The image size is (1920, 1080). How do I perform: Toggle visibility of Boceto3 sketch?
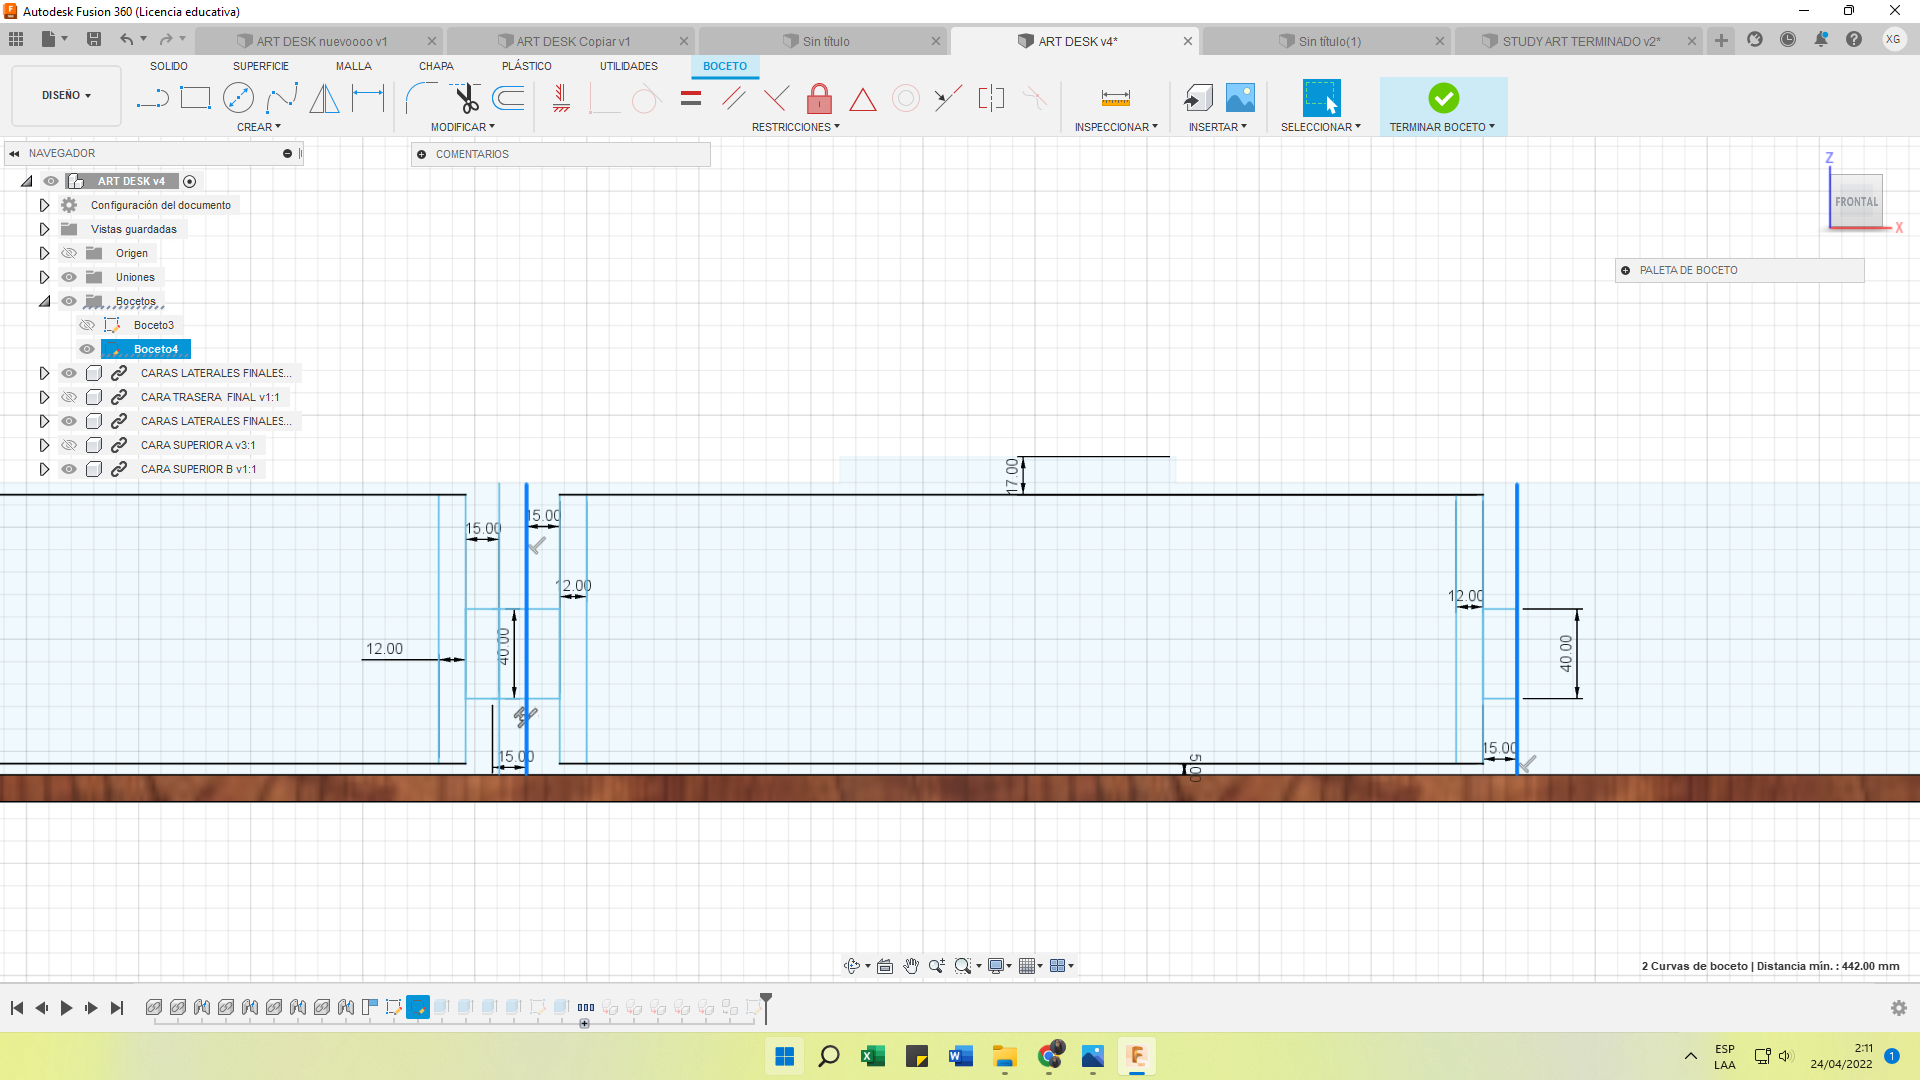click(x=87, y=325)
